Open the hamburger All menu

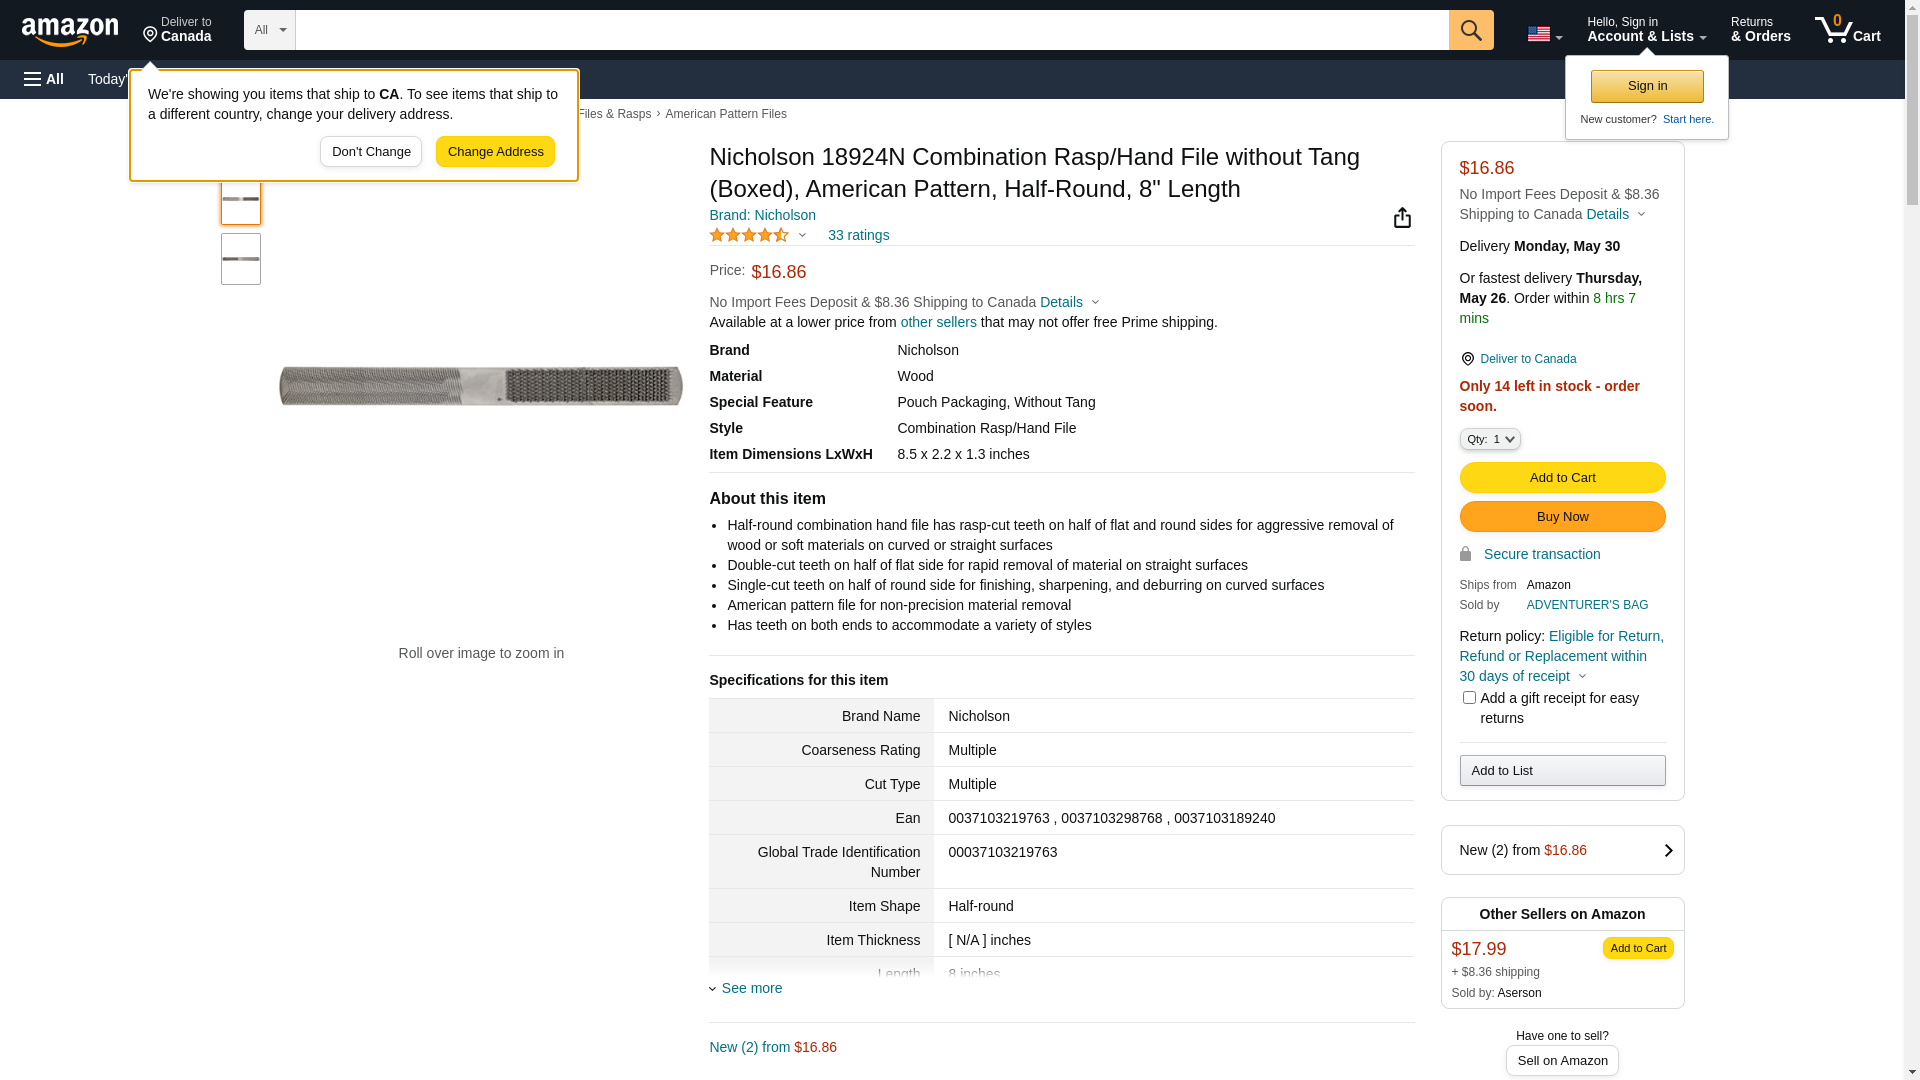44,79
